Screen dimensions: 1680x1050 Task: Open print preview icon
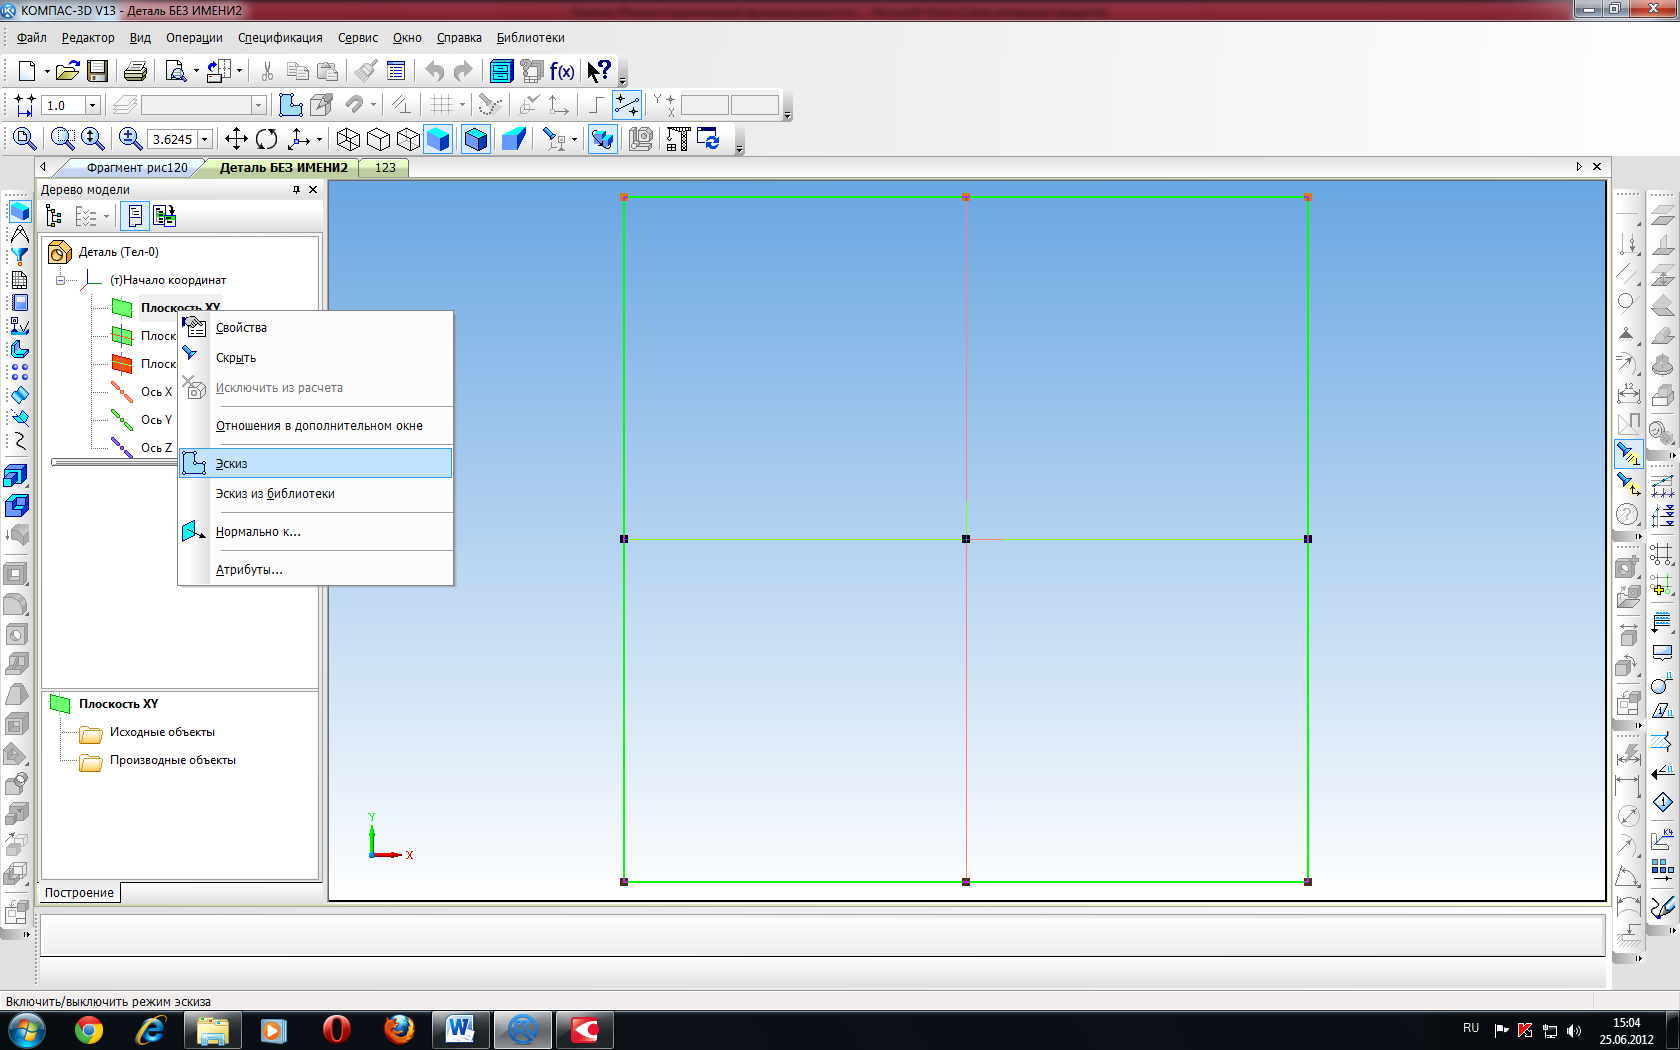tap(176, 71)
